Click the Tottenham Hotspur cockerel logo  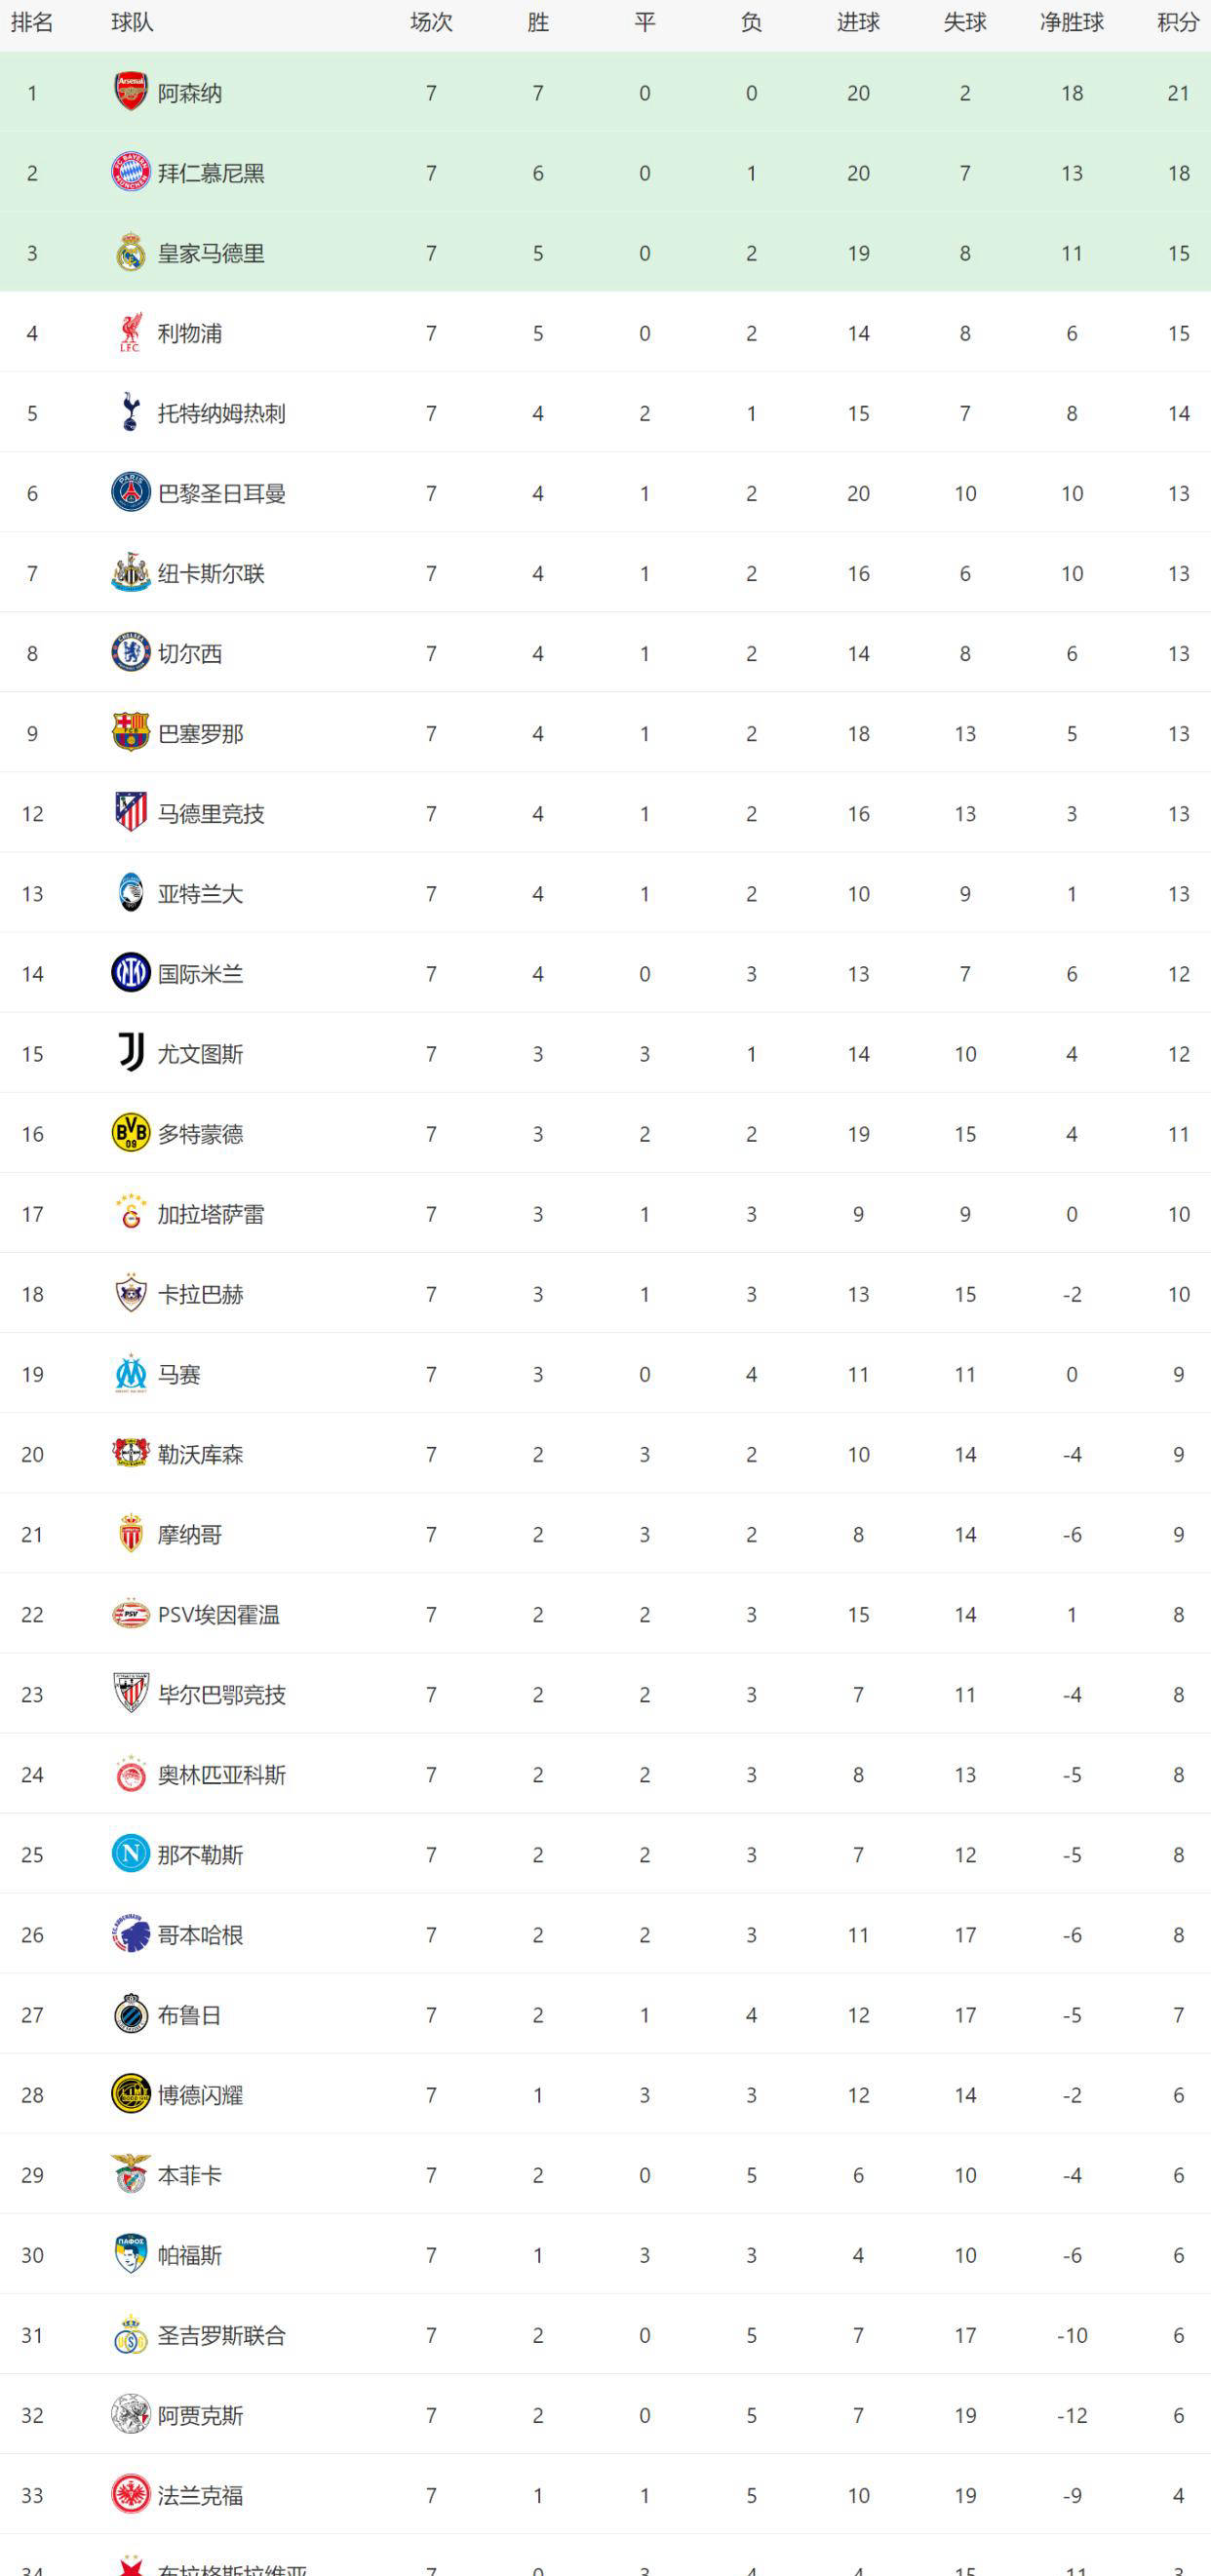tap(130, 413)
